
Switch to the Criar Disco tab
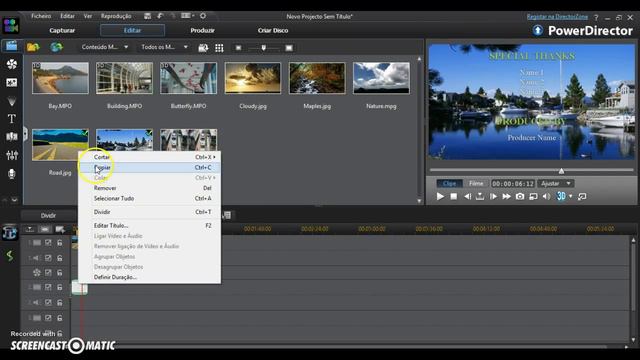[x=273, y=30]
